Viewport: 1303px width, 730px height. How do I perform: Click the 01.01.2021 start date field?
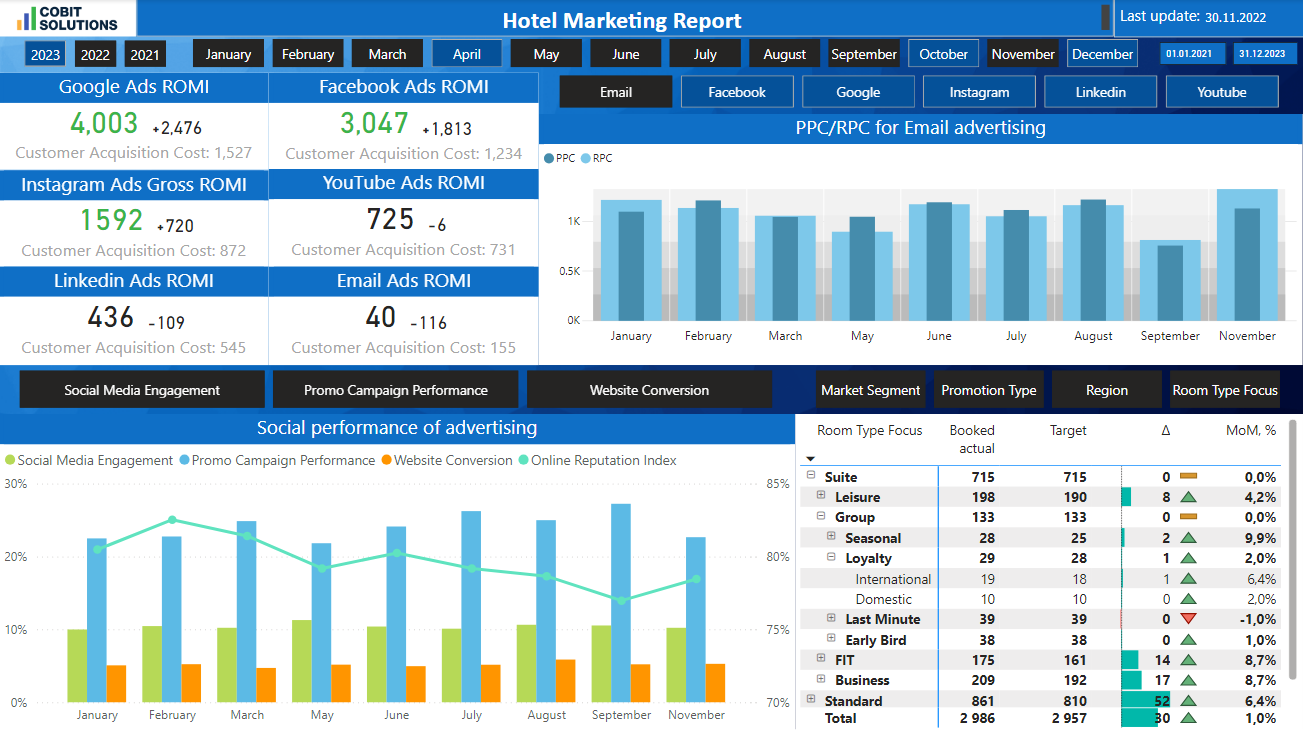click(x=1192, y=53)
